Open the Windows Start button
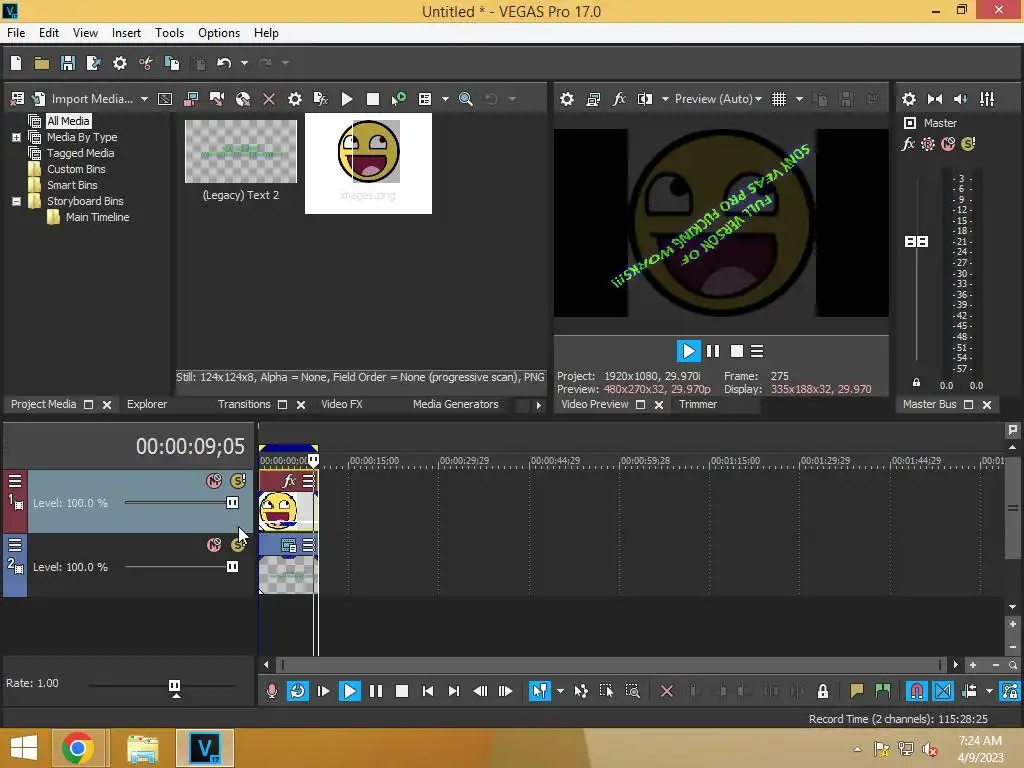The width and height of the screenshot is (1024, 768). (24, 748)
